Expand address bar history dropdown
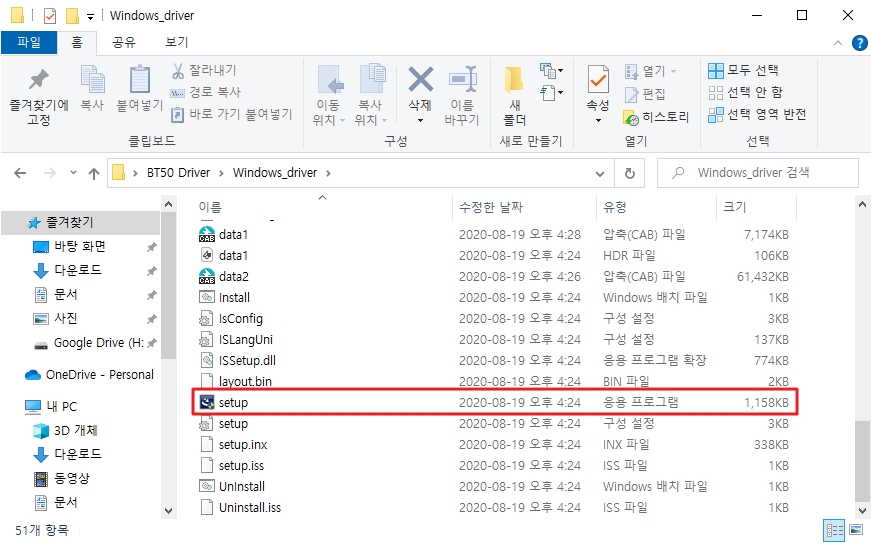Viewport: 872px width, 543px height. click(x=600, y=174)
